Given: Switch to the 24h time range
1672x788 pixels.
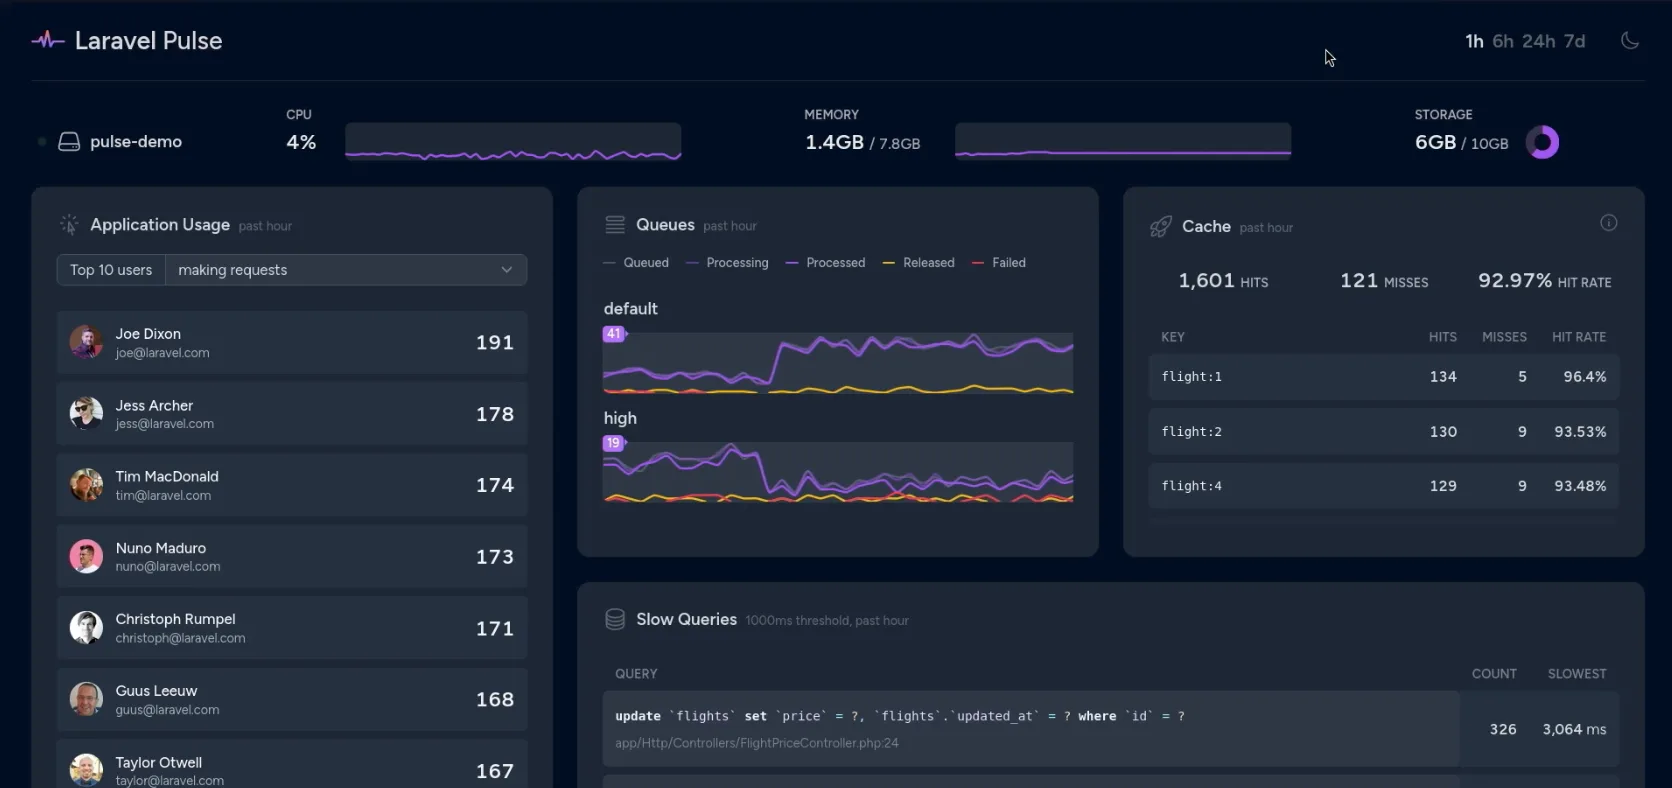Looking at the screenshot, I should pos(1538,41).
